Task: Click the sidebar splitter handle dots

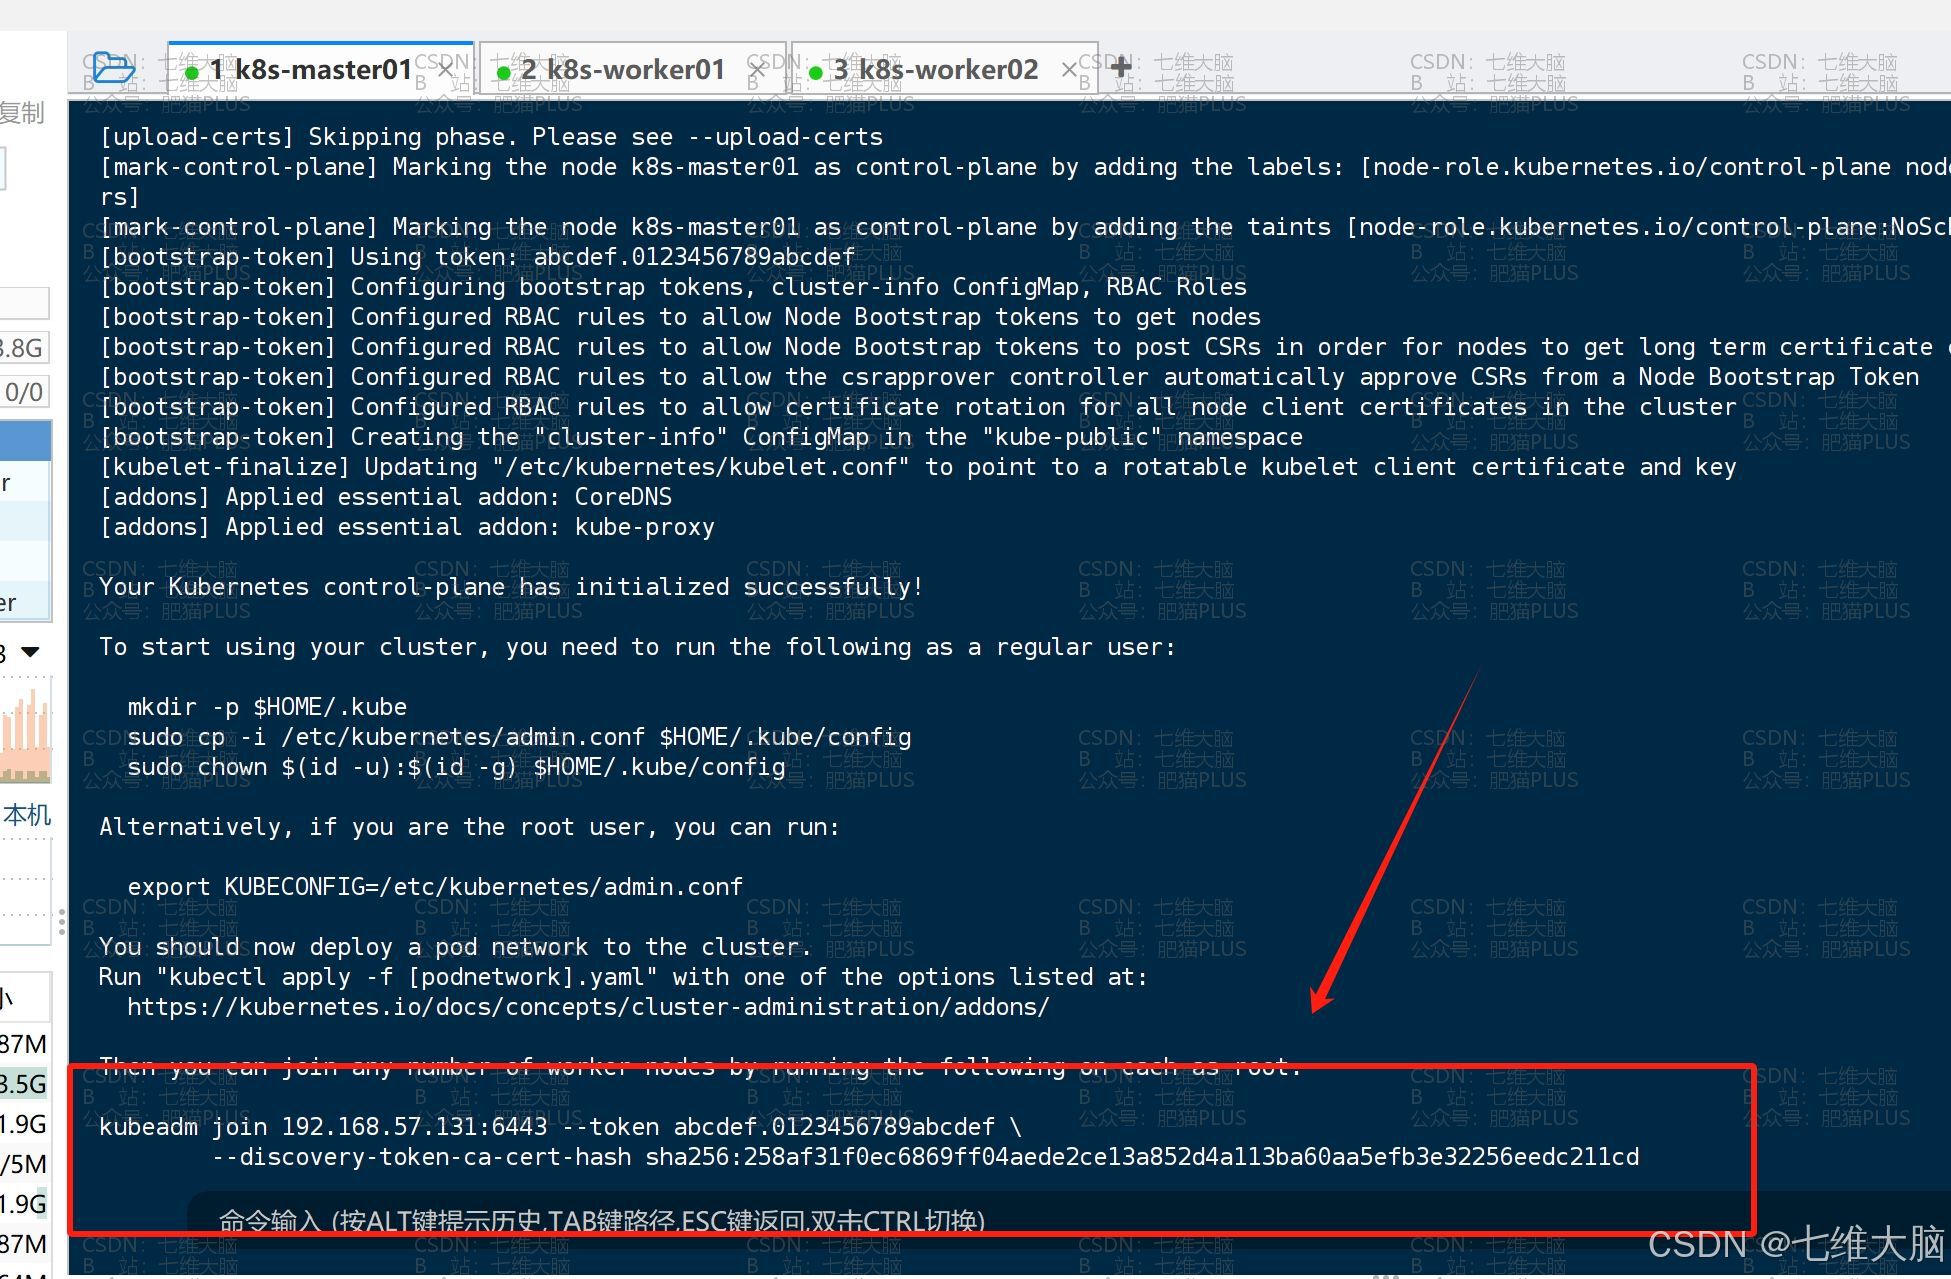Action: click(x=62, y=922)
